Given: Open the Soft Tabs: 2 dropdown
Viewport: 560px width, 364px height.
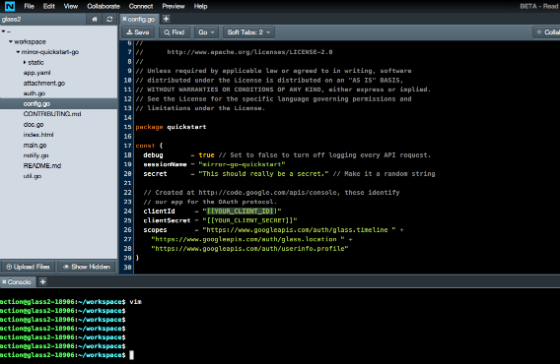Looking at the screenshot, I should pos(249,32).
